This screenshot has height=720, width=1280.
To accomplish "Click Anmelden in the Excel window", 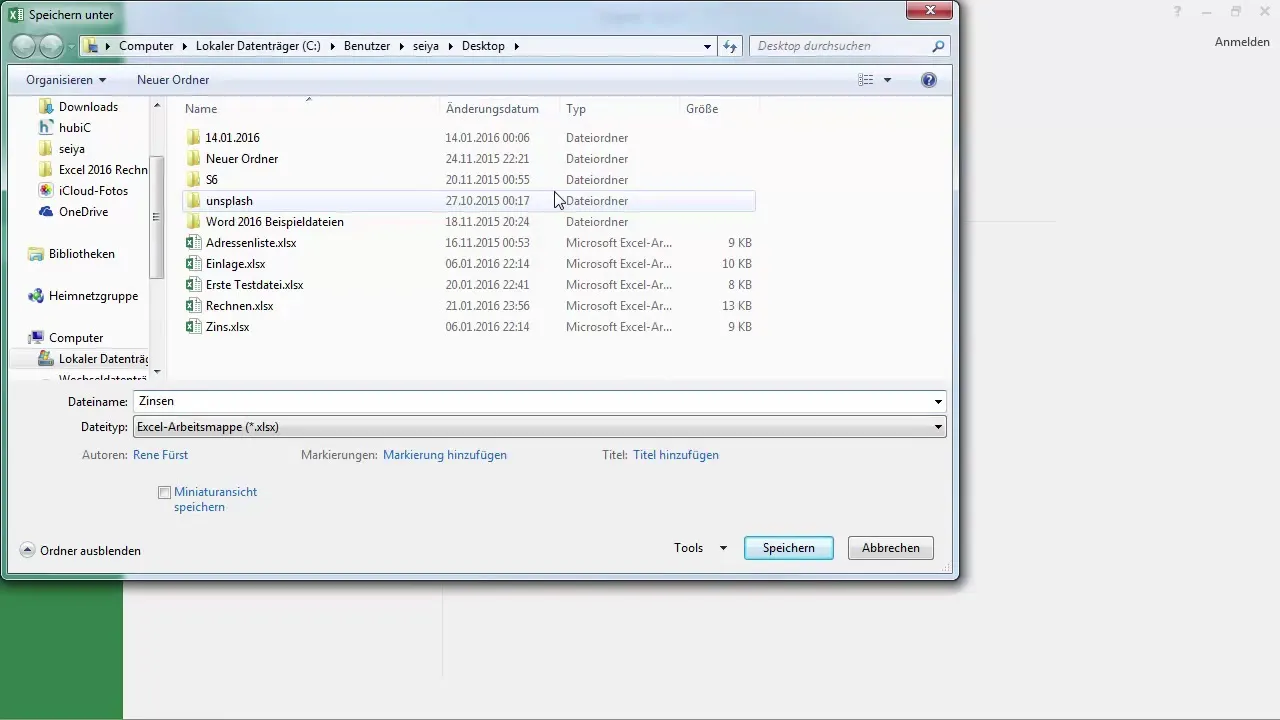I will 1242,42.
